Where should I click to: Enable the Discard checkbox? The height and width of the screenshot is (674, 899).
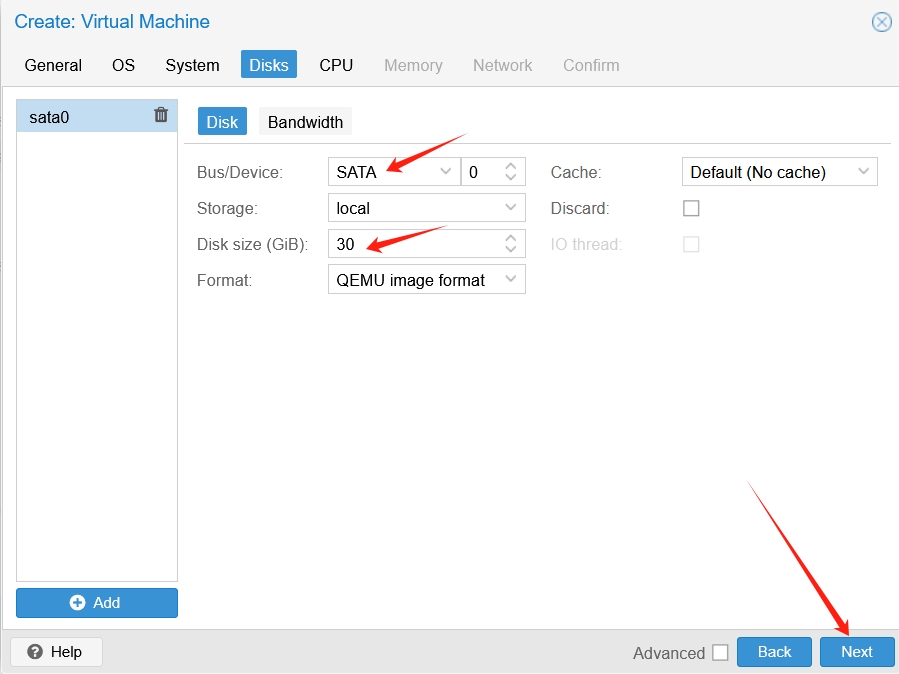tap(691, 208)
